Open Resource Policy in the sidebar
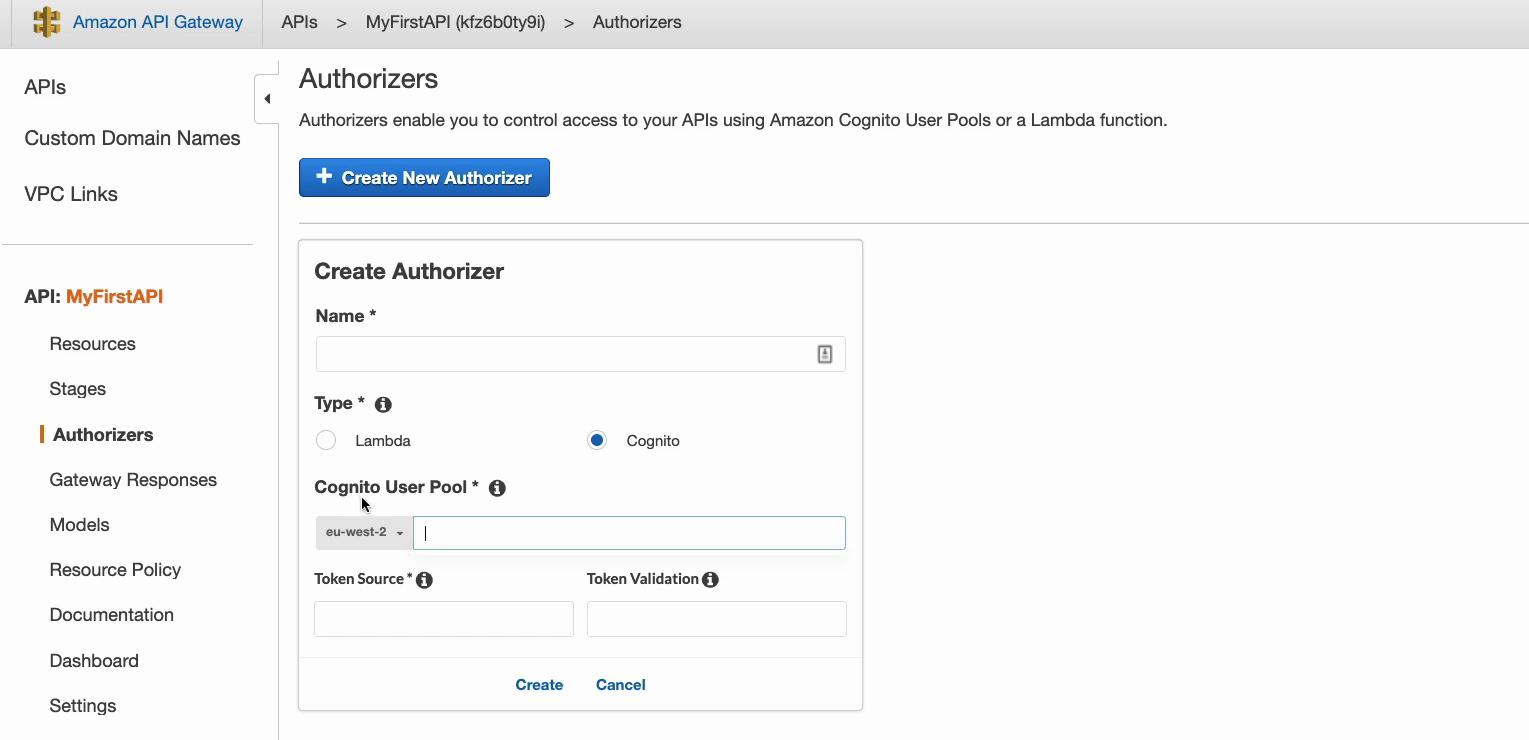Viewport: 1529px width, 740px height. (115, 570)
